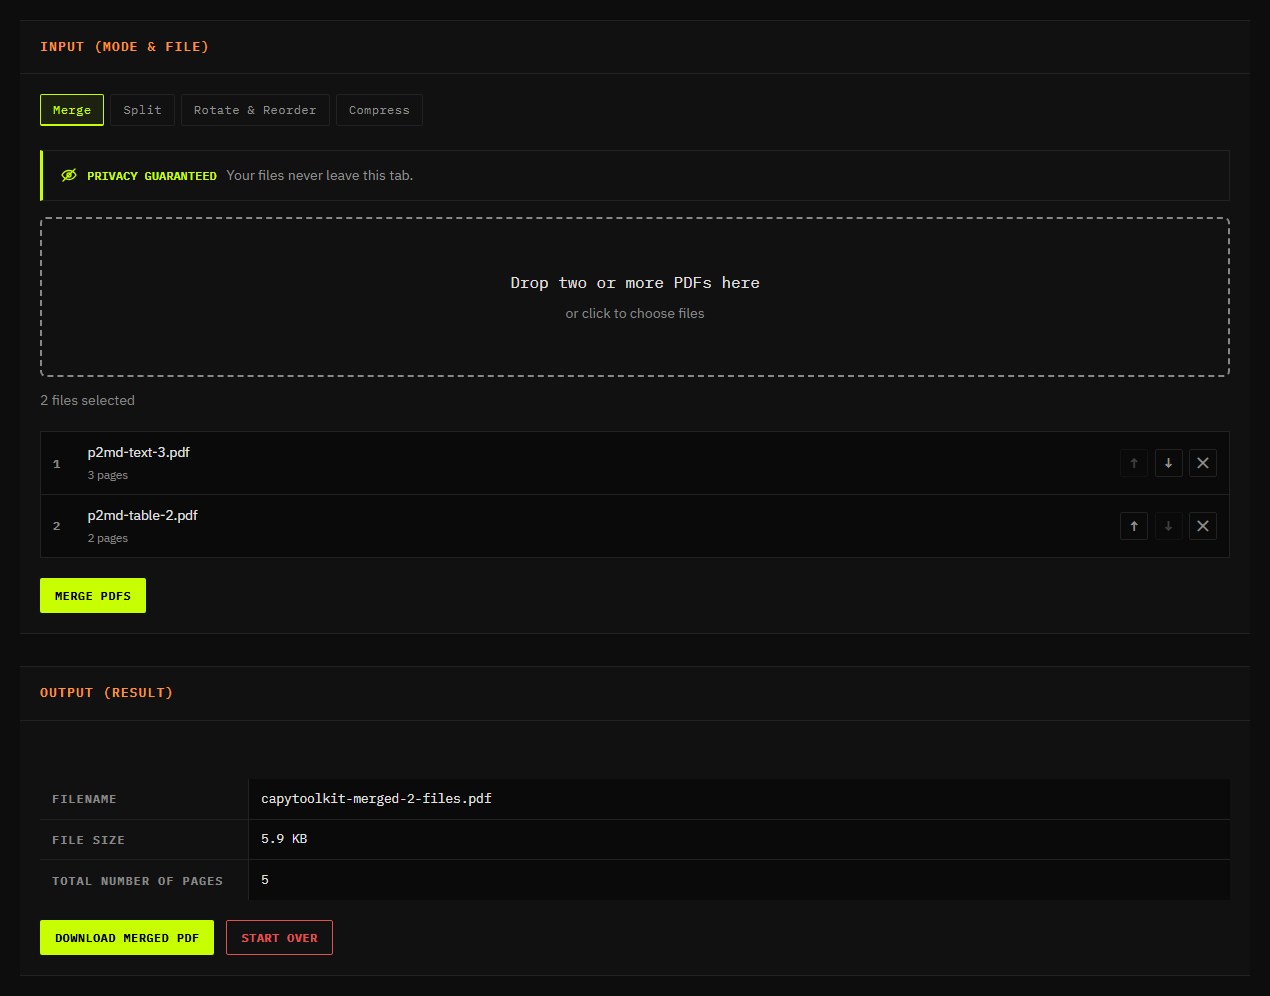Click the output filename capytoolkit-merged-2-files.pdf
The width and height of the screenshot is (1270, 996).
click(x=376, y=799)
